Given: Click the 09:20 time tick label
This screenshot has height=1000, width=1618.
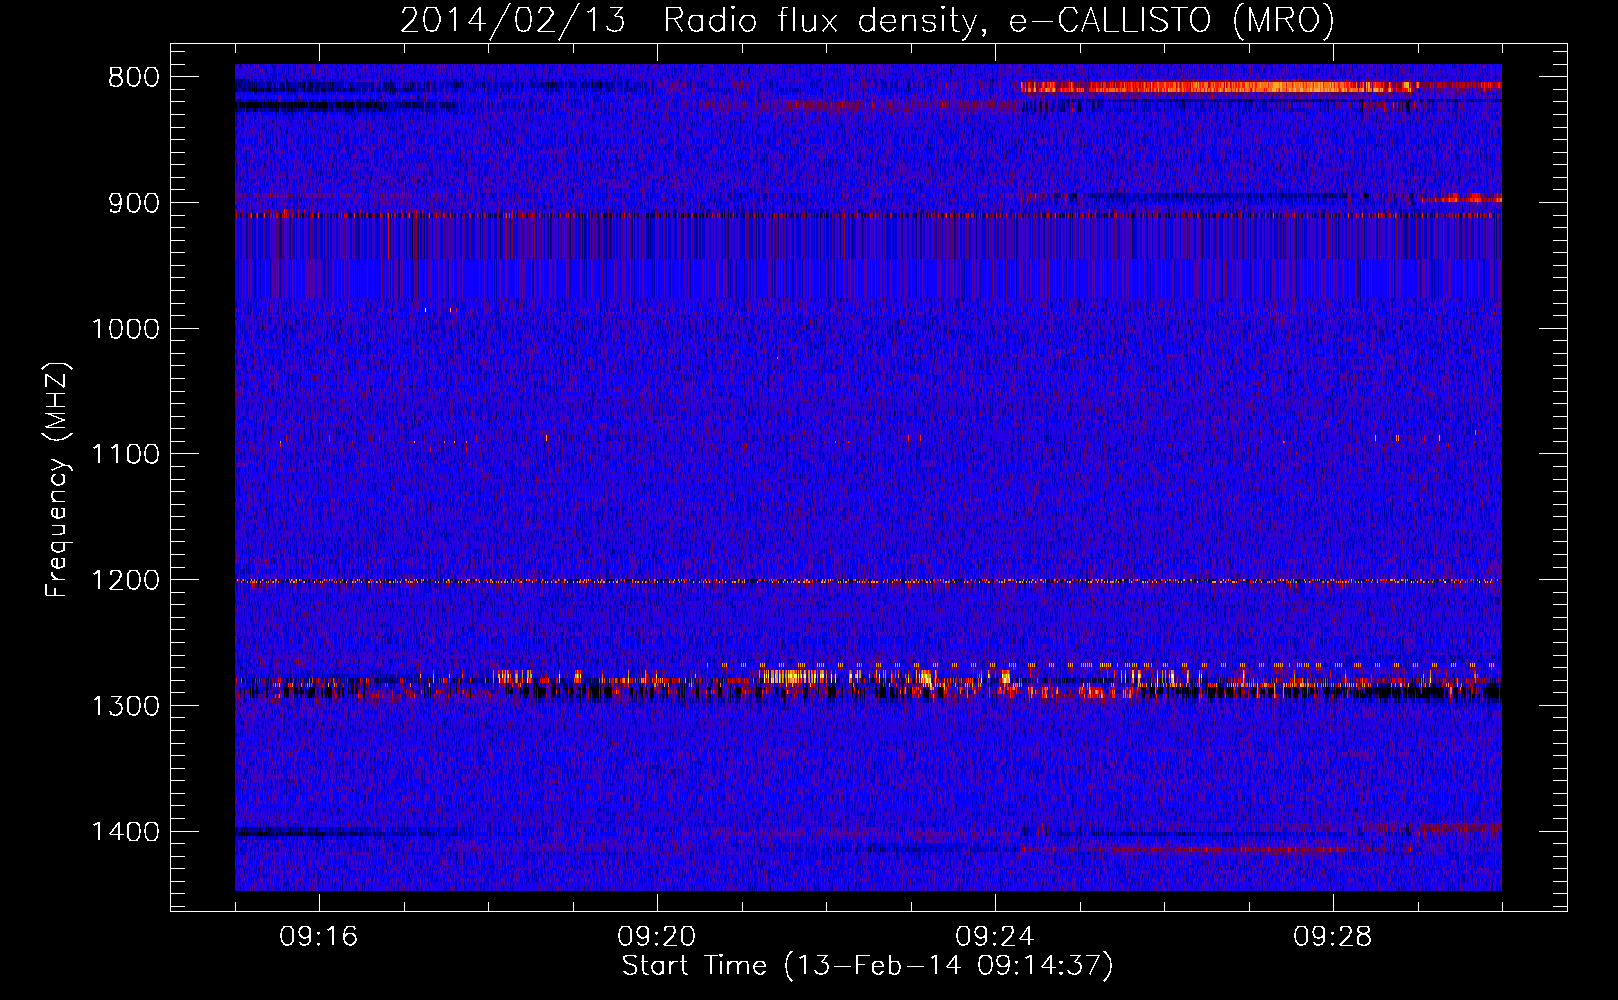Looking at the screenshot, I should 656,937.
